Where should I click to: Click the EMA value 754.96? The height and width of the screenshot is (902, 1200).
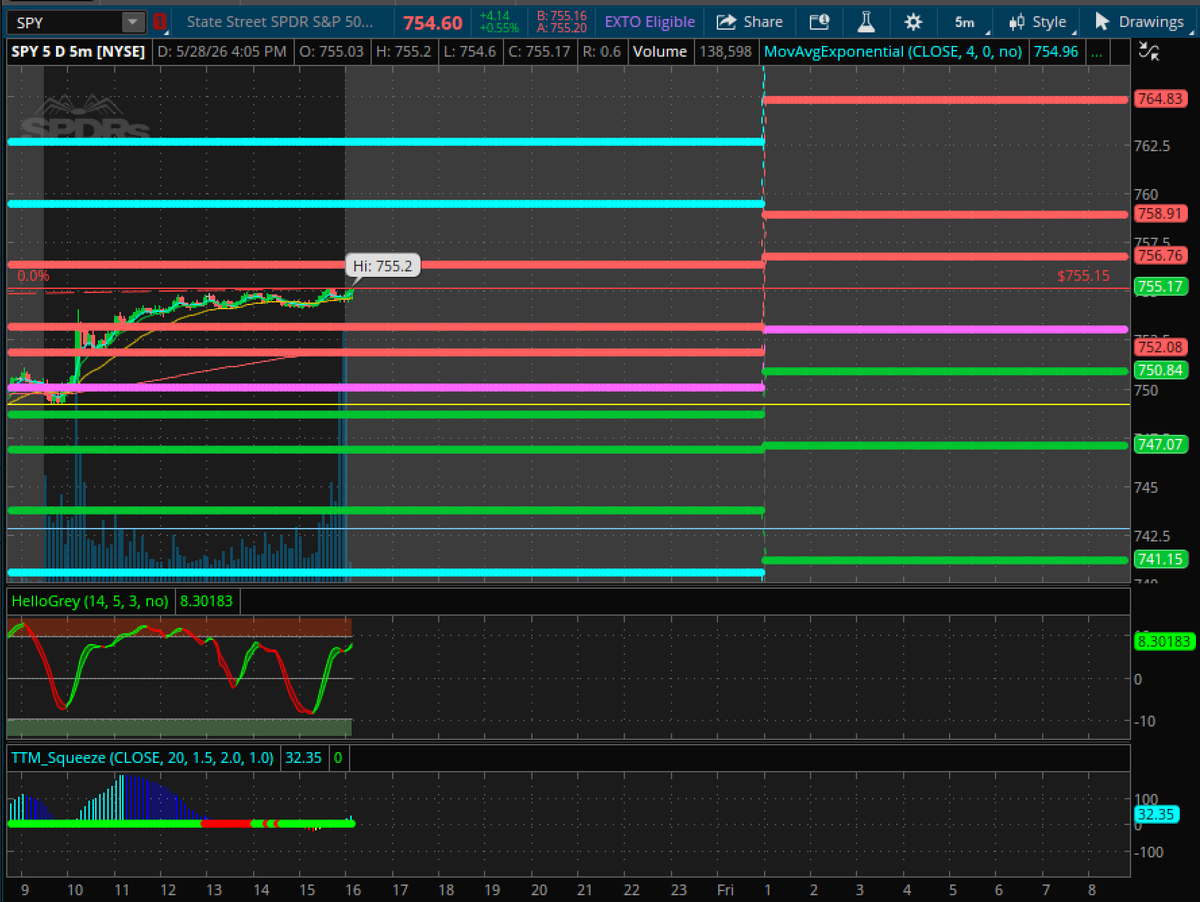coord(1056,51)
